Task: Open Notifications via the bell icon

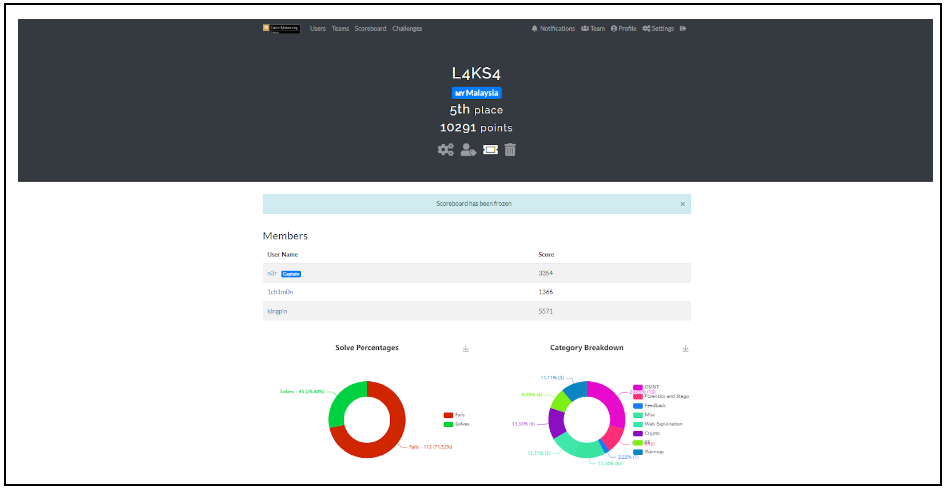Action: (x=535, y=29)
